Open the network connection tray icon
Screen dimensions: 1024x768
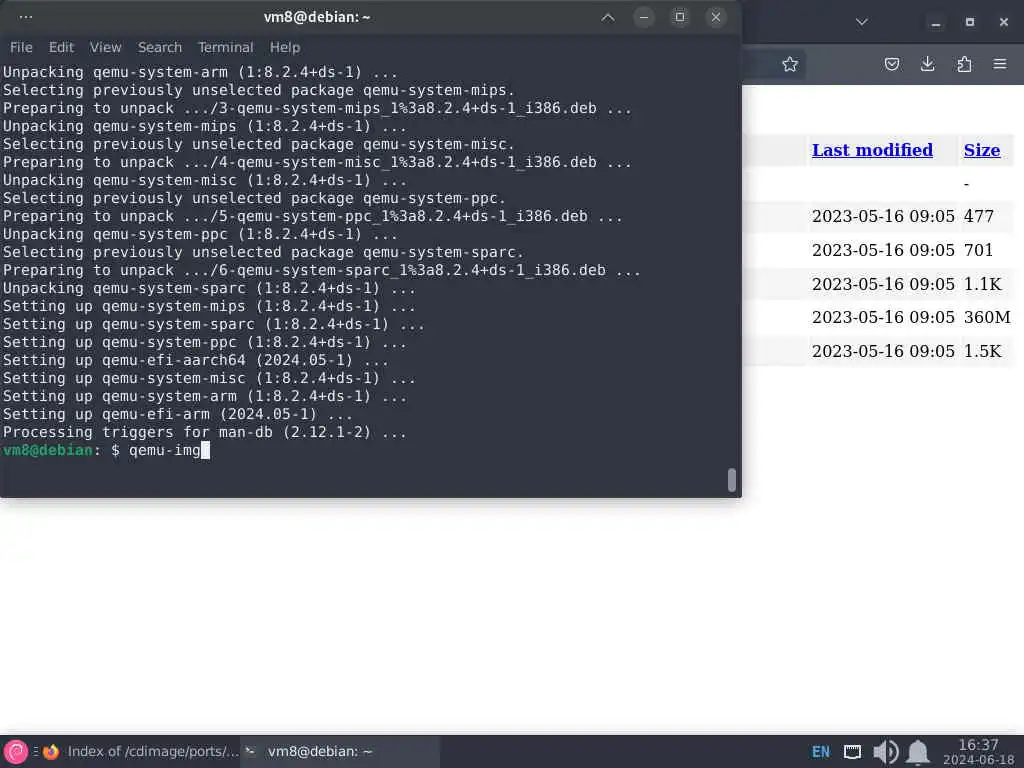[x=852, y=752]
